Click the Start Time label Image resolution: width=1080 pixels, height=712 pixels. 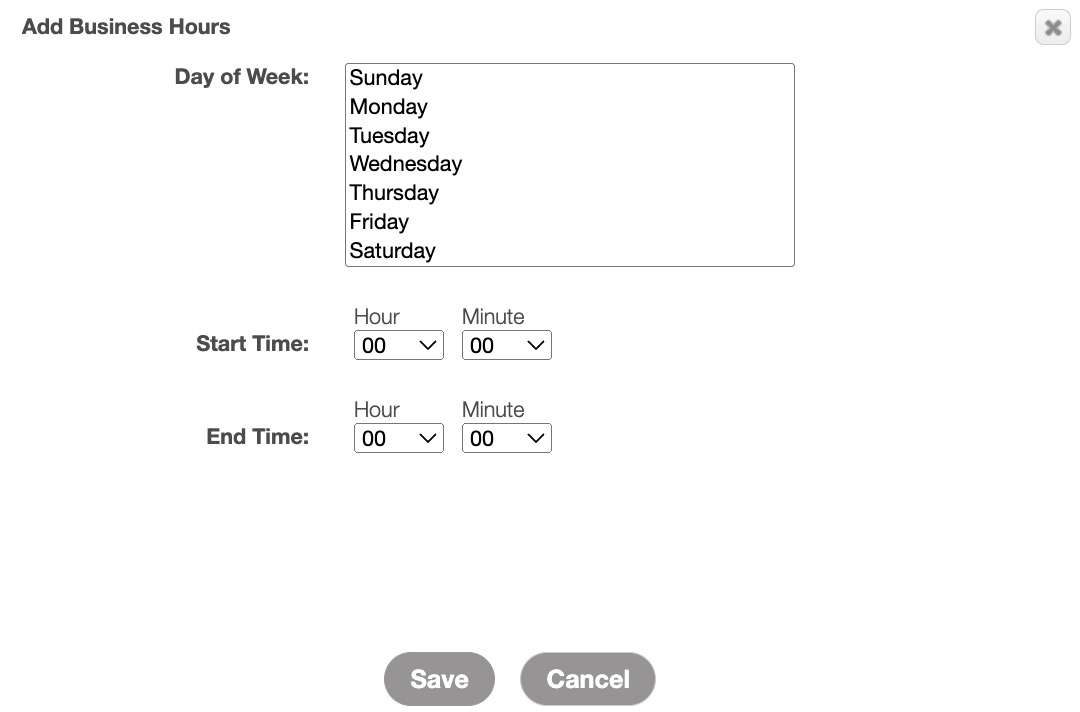pos(252,344)
